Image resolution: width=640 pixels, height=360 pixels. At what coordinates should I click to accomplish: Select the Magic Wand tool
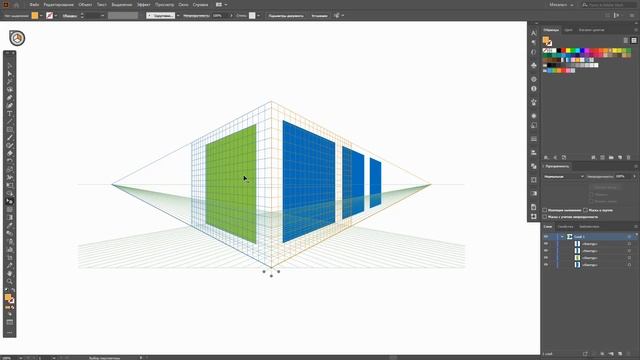click(9, 82)
